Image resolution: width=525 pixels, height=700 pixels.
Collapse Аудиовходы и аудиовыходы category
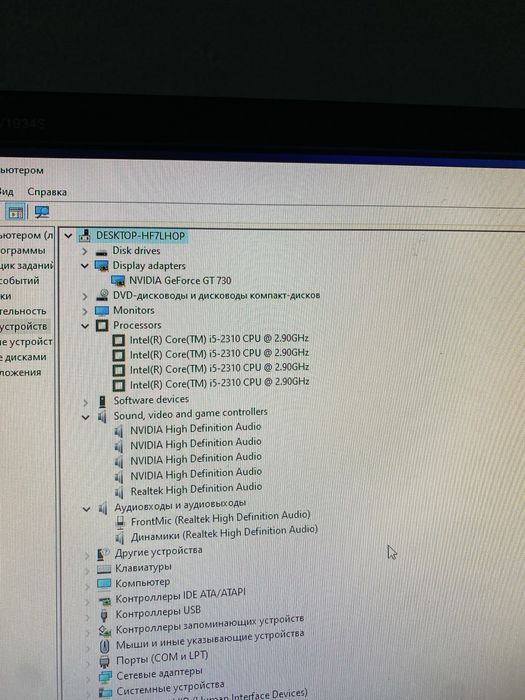tap(87, 509)
